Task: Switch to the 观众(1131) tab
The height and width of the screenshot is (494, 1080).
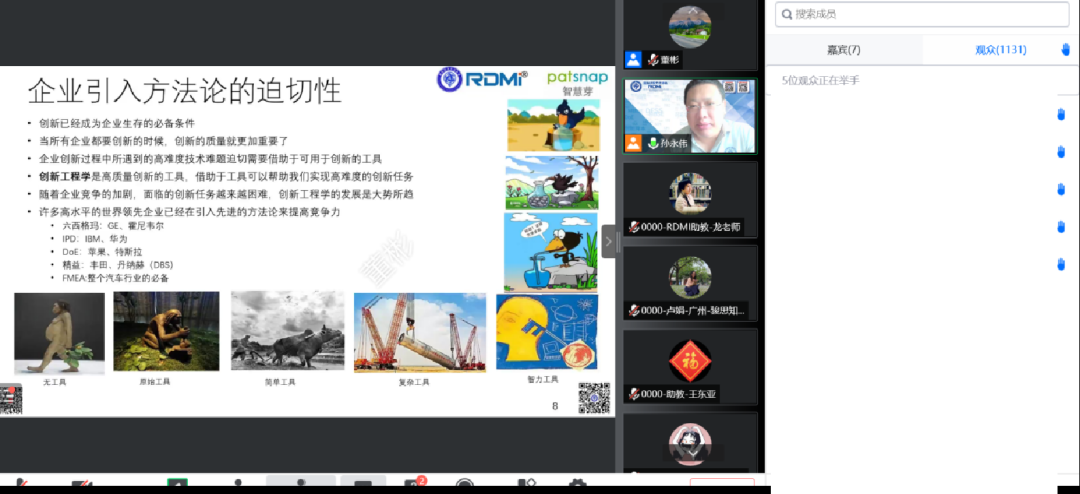Action: point(1001,49)
